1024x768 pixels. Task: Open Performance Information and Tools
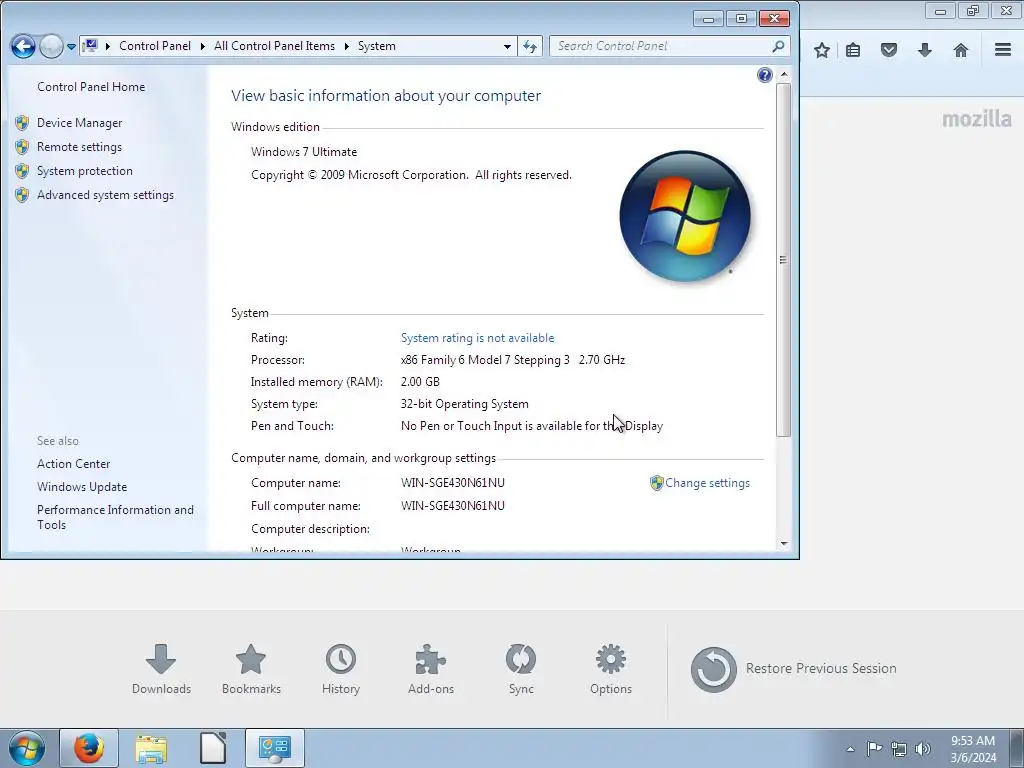tap(115, 517)
